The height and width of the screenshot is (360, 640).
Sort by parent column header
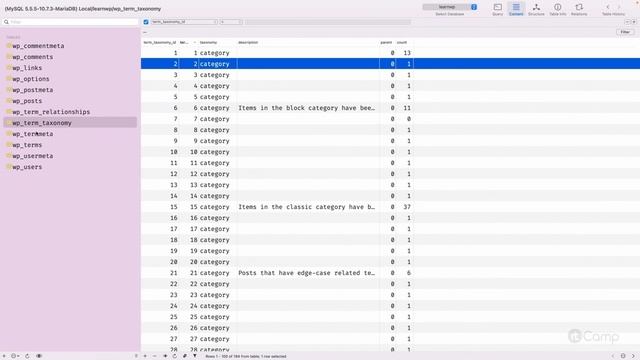click(x=386, y=42)
